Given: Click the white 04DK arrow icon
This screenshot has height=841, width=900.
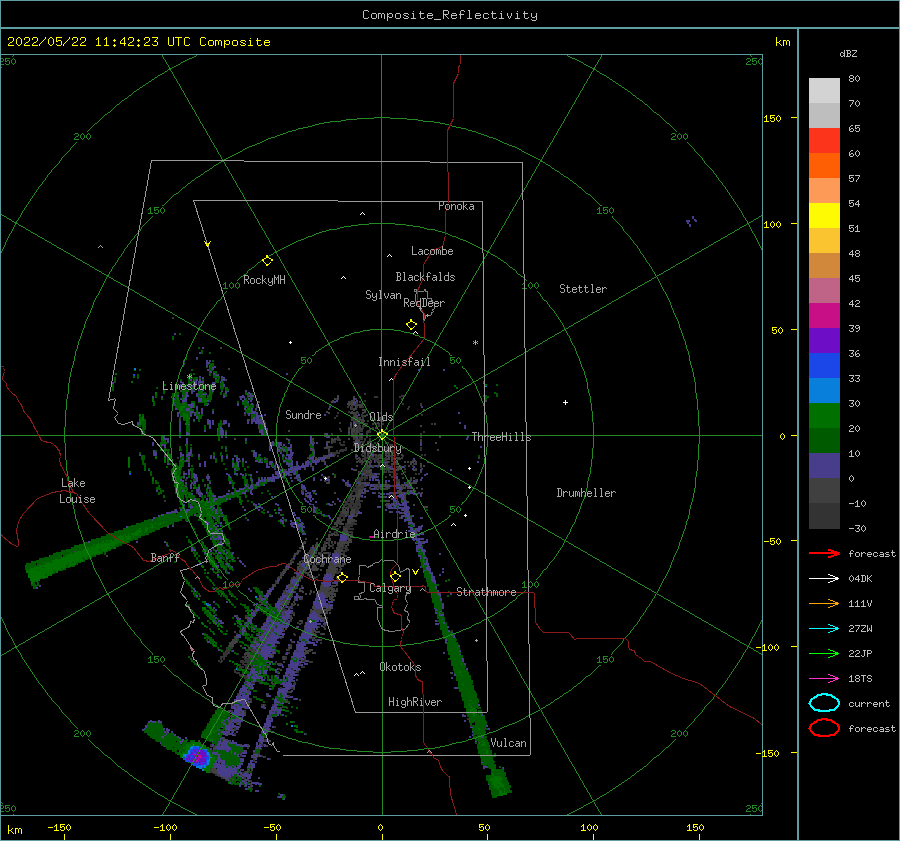Looking at the screenshot, I should coord(824,579).
